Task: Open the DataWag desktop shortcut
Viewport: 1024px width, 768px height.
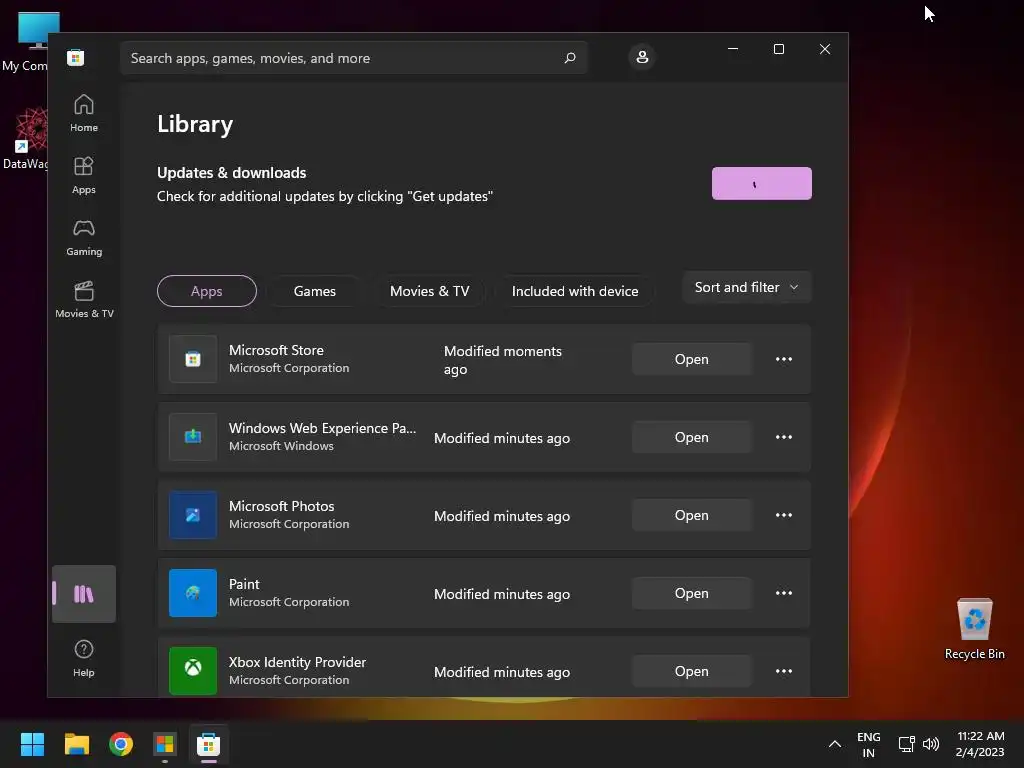Action: pyautogui.click(x=26, y=138)
